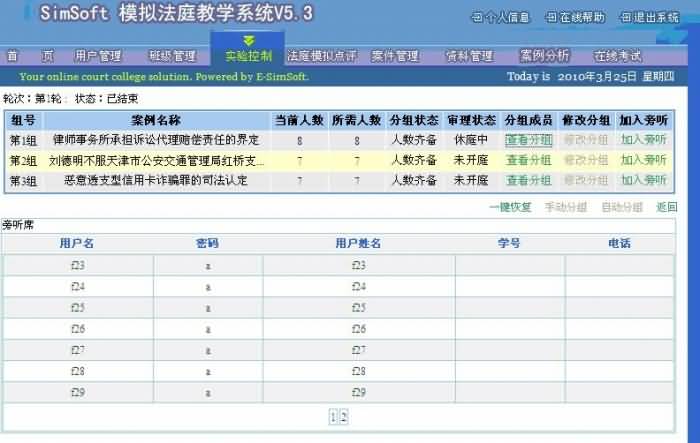Click 加入旁听 for 第3组
The width and height of the screenshot is (700, 443).
(643, 180)
